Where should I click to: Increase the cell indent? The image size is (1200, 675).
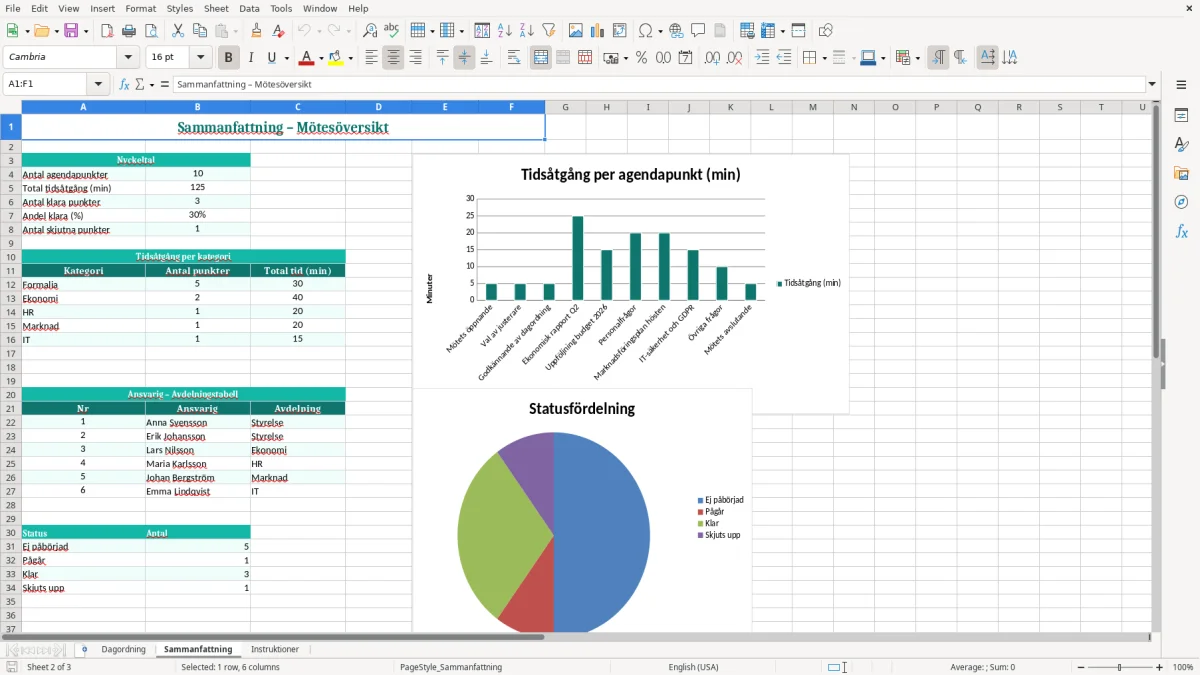tap(762, 58)
